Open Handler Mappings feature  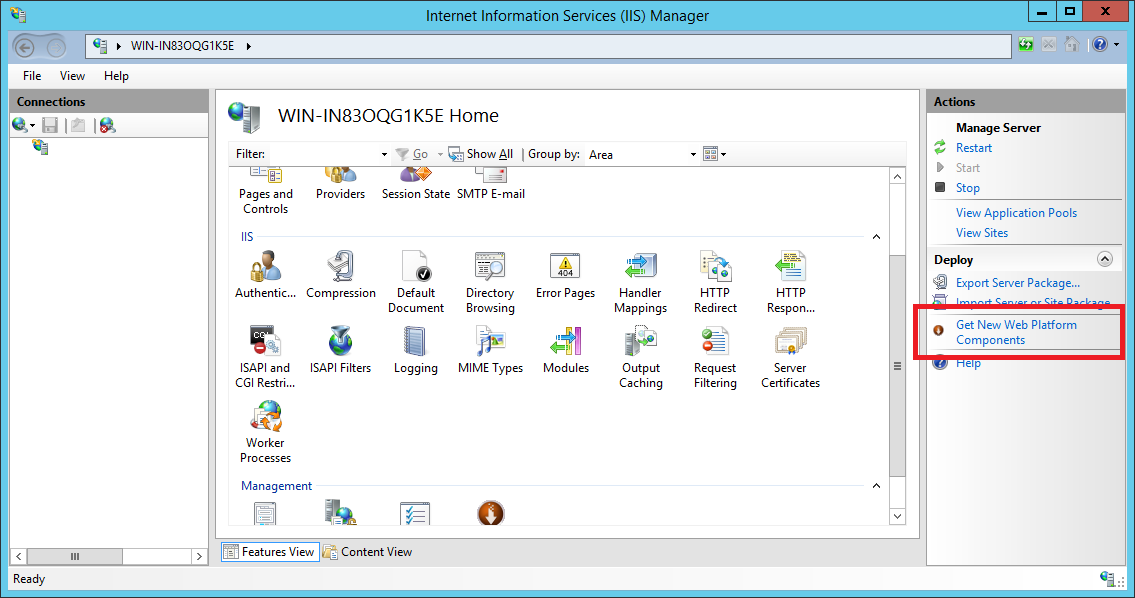point(641,282)
